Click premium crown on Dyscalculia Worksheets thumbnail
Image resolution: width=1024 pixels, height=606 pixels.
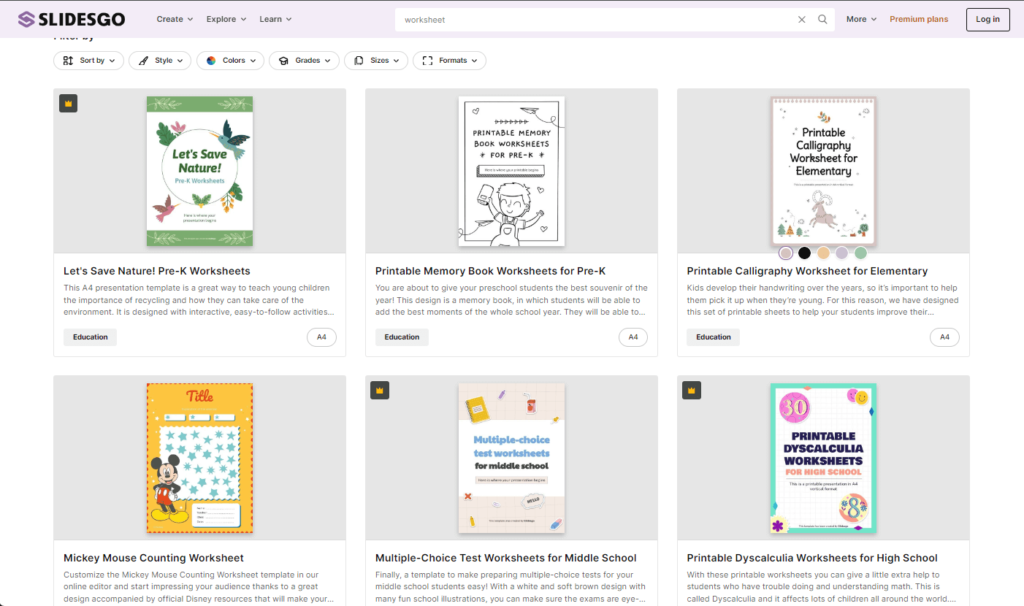(x=692, y=390)
